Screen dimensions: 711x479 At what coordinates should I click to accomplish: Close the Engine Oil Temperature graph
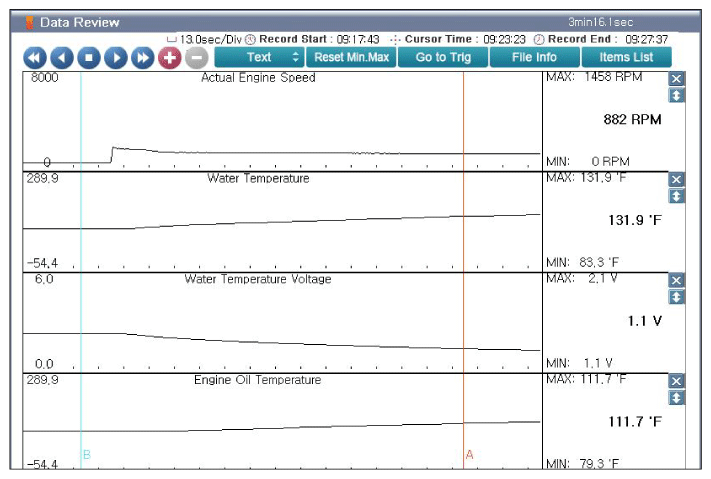point(677,382)
